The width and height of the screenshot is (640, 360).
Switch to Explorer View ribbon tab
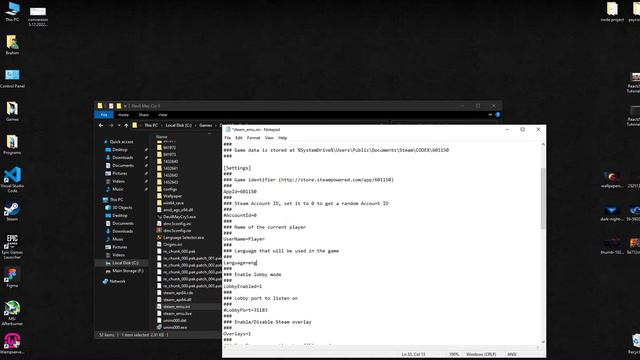[x=163, y=115]
